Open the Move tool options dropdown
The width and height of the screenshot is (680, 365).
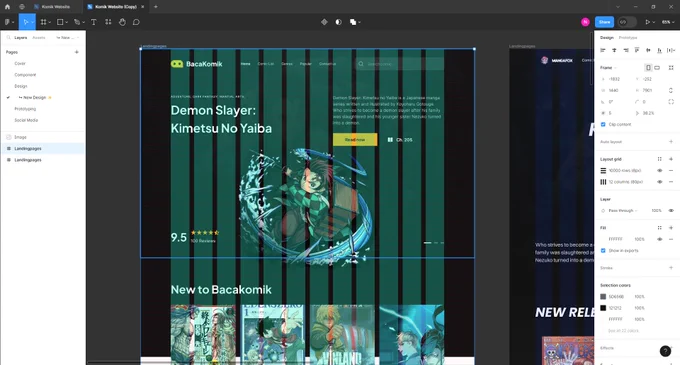33,22
